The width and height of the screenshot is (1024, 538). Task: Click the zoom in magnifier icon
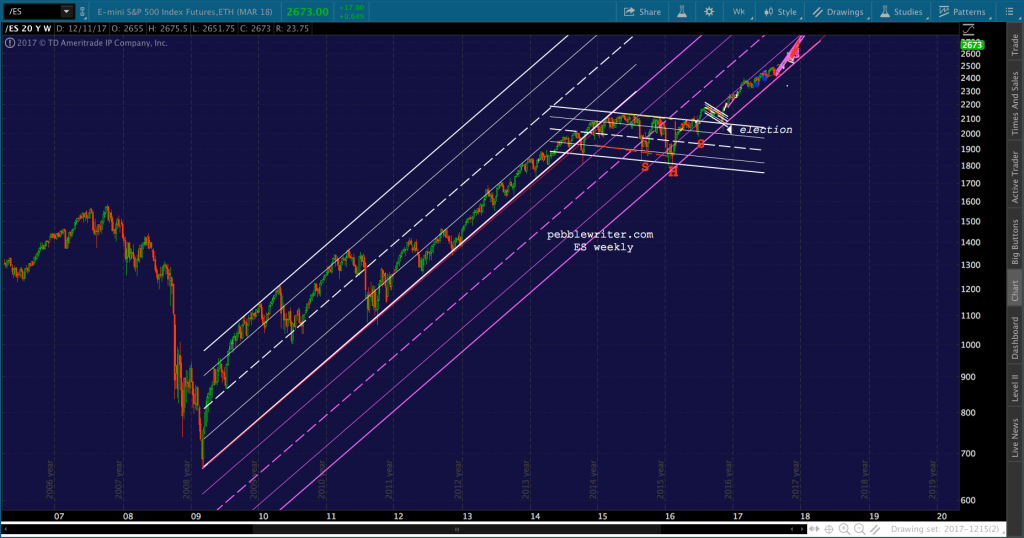pos(844,529)
